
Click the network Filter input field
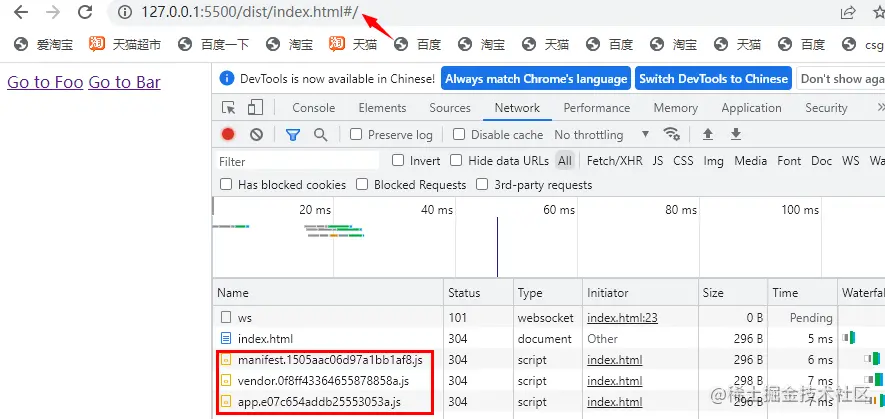point(297,162)
